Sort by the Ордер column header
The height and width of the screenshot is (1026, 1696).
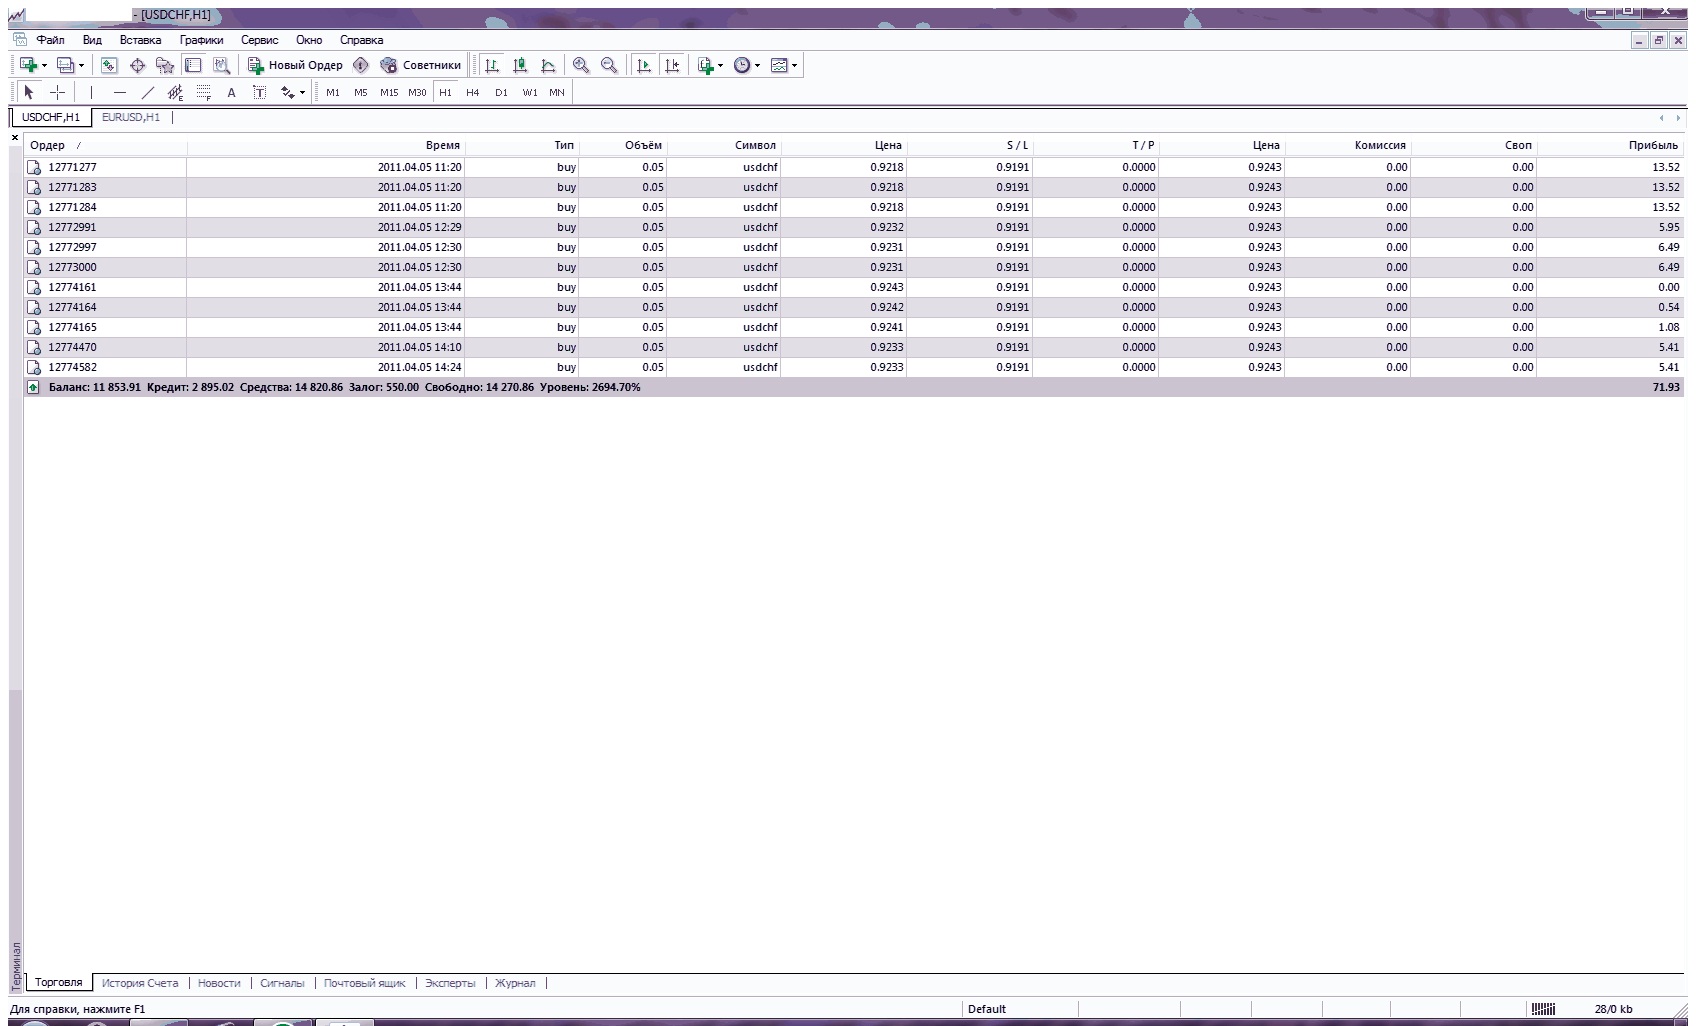(x=105, y=145)
